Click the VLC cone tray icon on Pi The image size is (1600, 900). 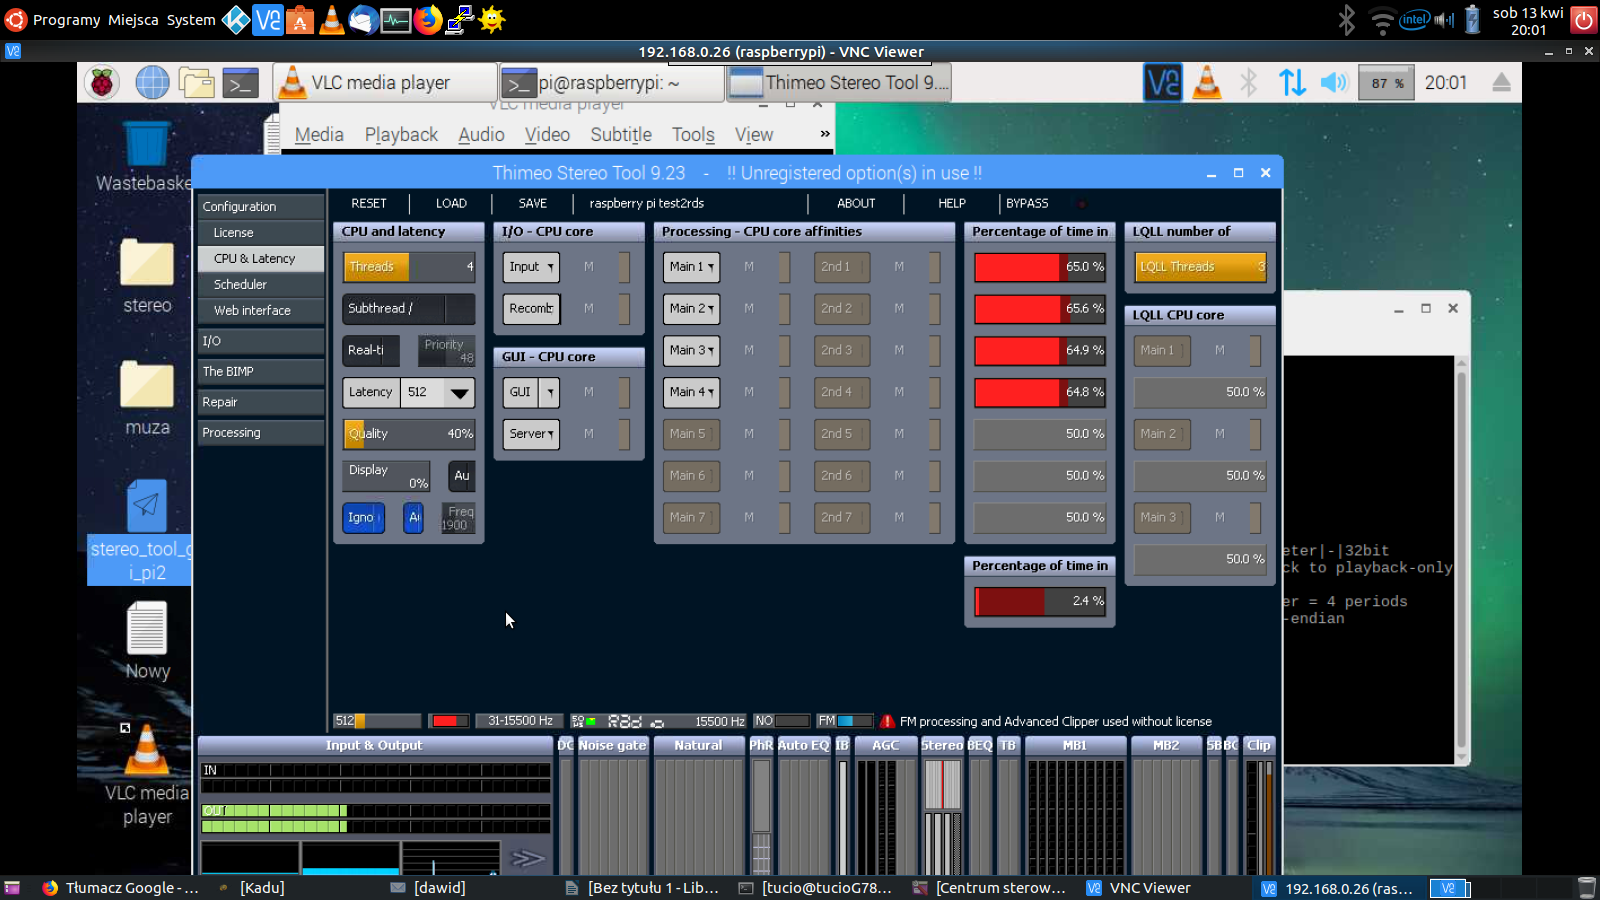click(1207, 83)
